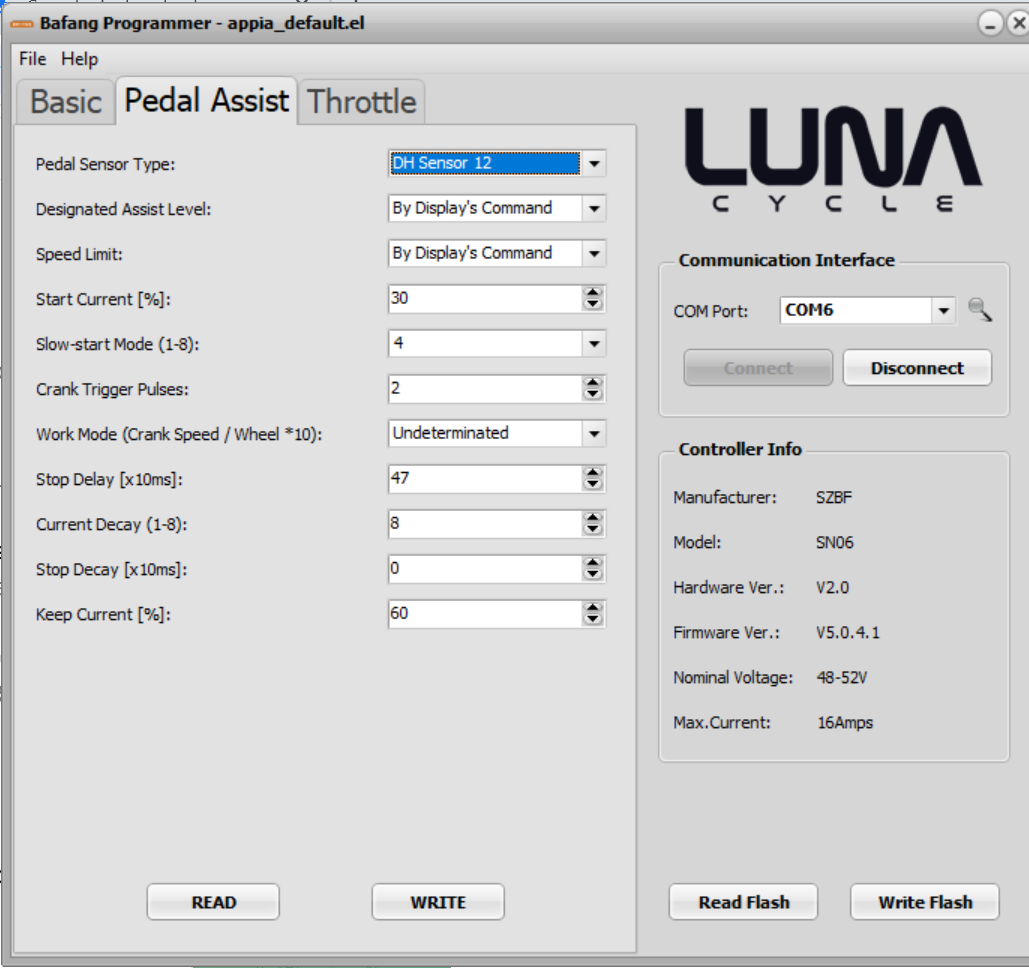This screenshot has width=1029, height=968.
Task: Increase Keep Current percentage
Action: [x=593, y=608]
